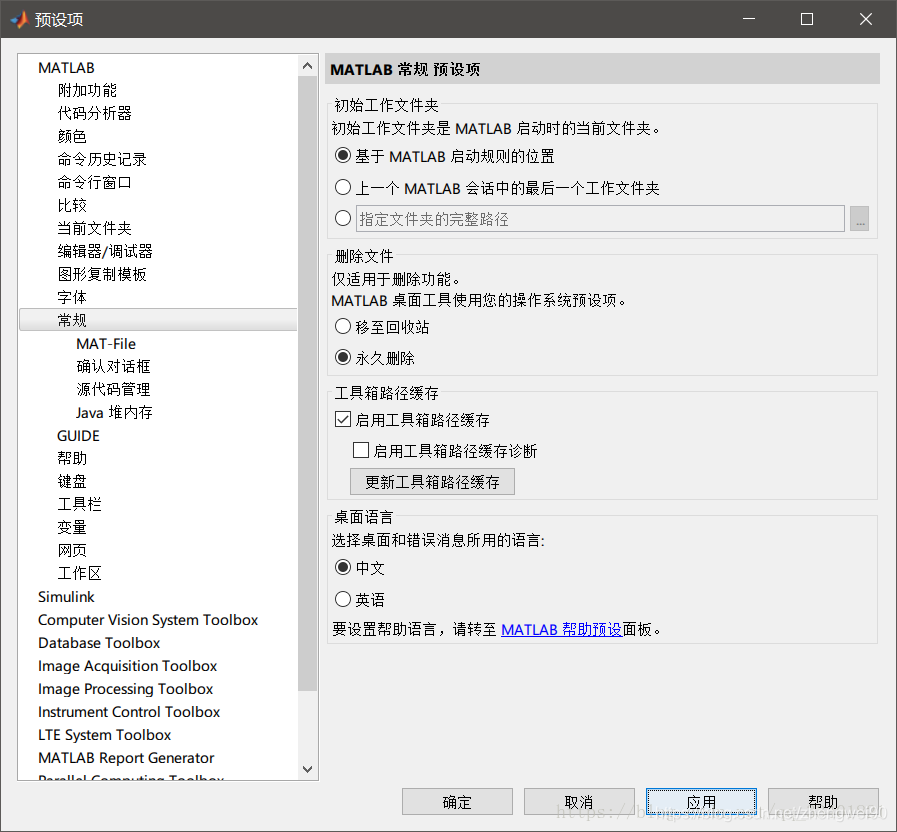
Task: Select MATLAB Report Generator
Action: coord(126,758)
